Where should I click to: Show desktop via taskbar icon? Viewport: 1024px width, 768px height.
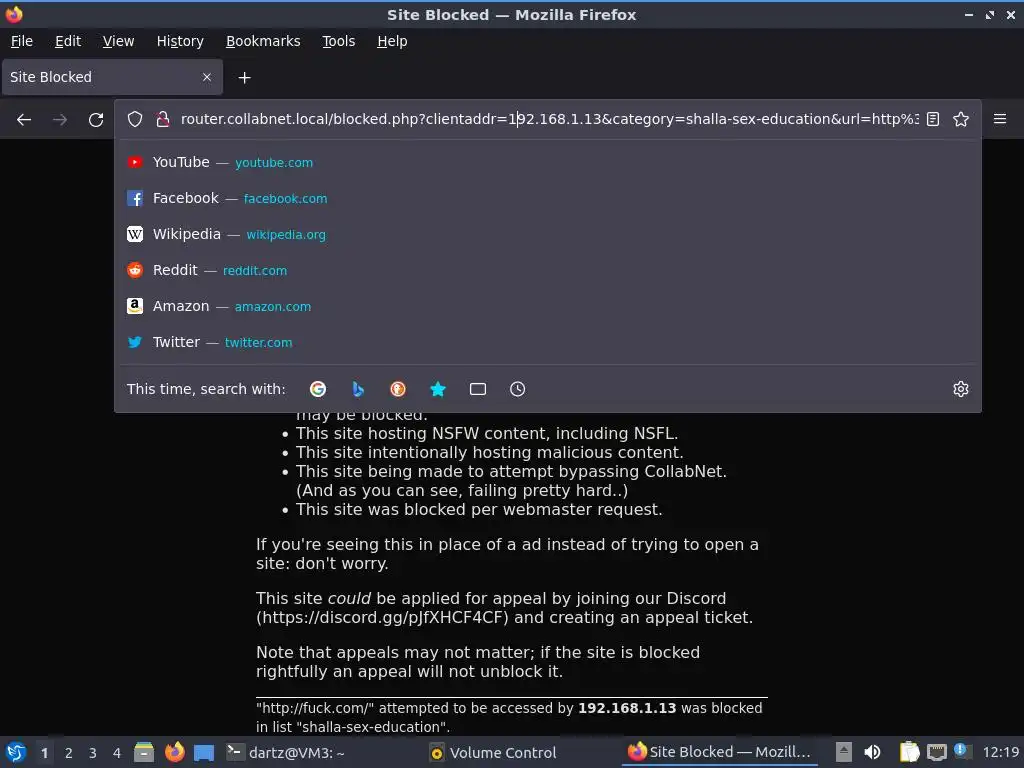(x=204, y=752)
